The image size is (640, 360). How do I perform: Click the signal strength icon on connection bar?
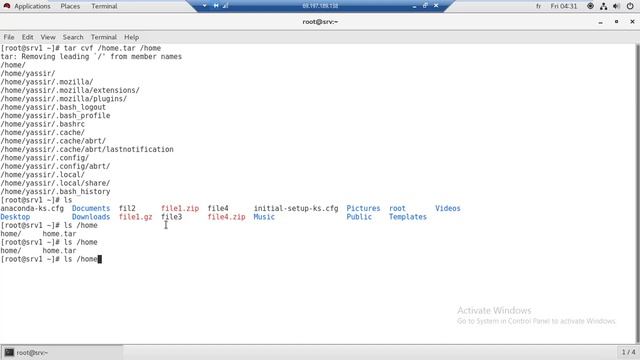[x=225, y=6]
